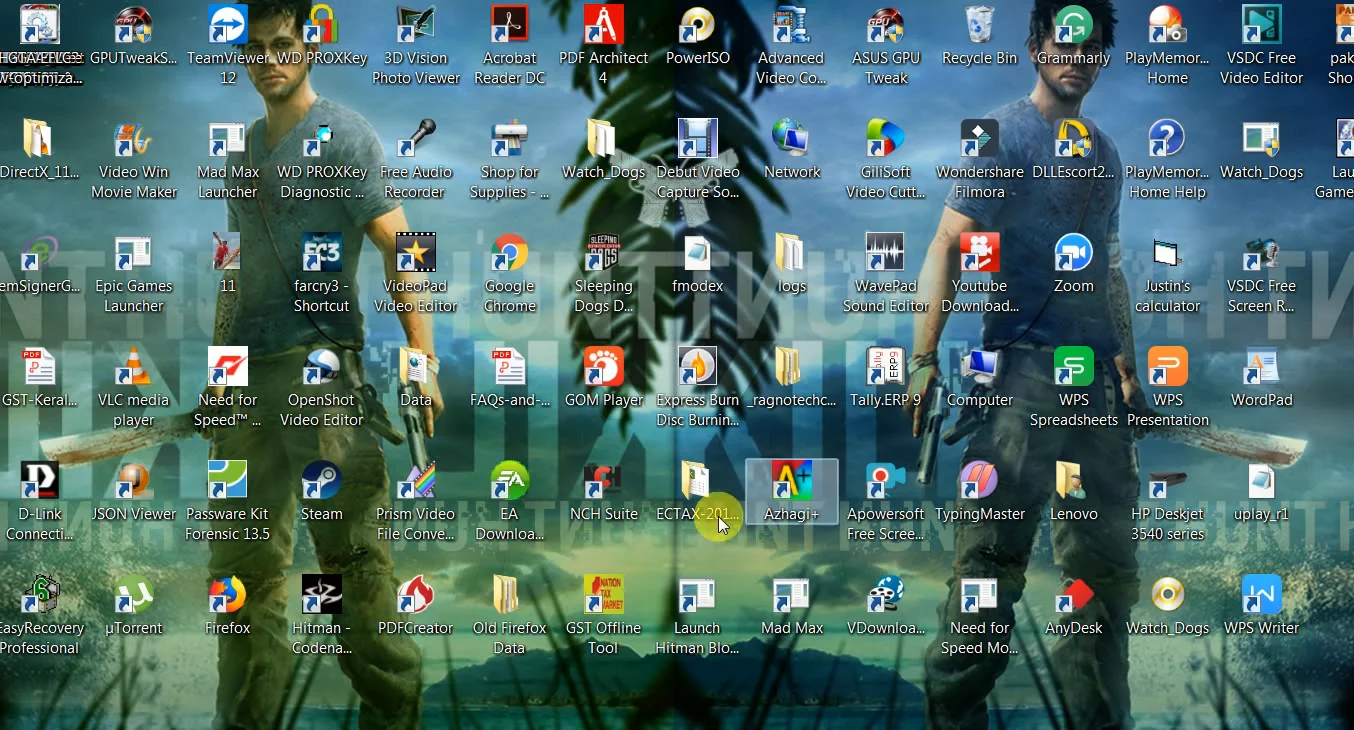
Task: Click the TypingMaster icon
Action: pyautogui.click(x=980, y=481)
